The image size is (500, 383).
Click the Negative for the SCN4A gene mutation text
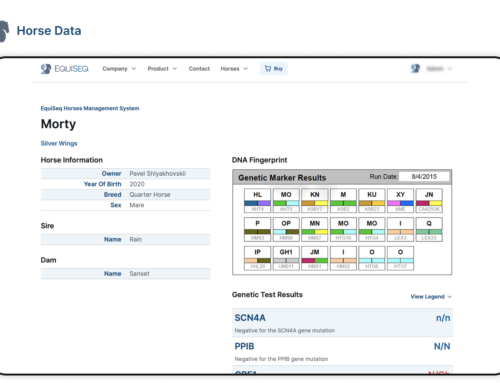coord(285,331)
